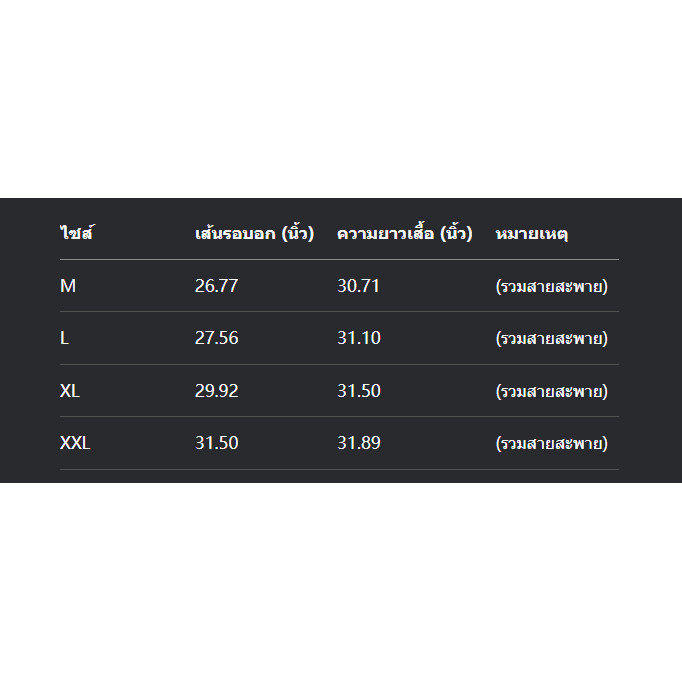Image resolution: width=682 pixels, height=682 pixels.
Task: Select the chest value 27.56
Action: coord(216,338)
